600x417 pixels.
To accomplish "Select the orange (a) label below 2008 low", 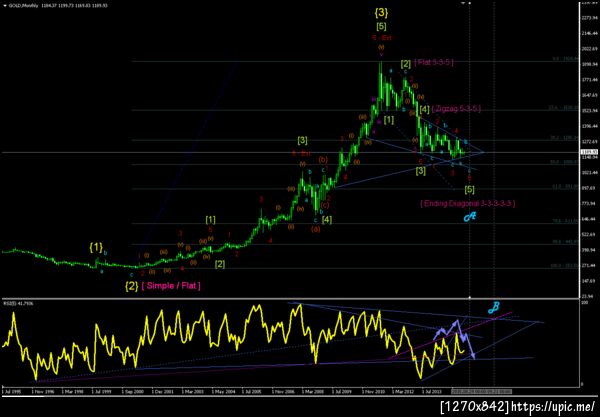I will pos(316,229).
